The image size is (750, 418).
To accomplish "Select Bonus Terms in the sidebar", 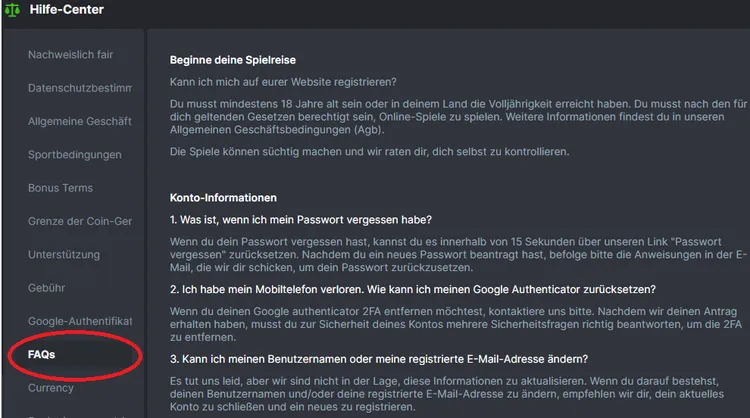I will [61, 188].
